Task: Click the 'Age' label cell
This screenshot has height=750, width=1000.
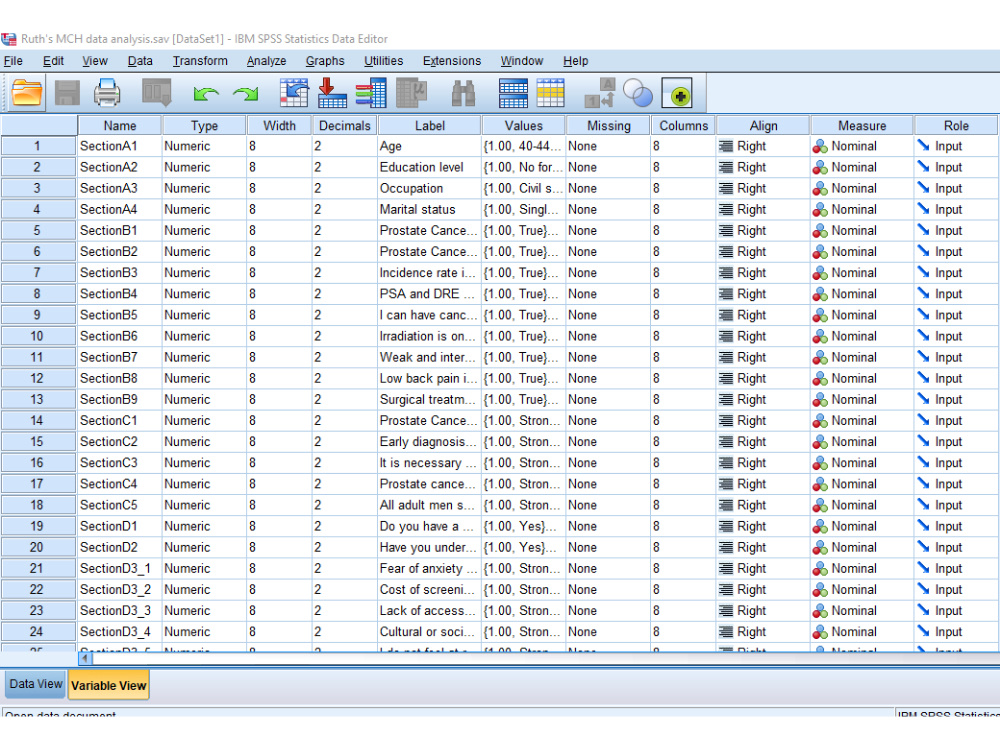Action: (x=429, y=146)
